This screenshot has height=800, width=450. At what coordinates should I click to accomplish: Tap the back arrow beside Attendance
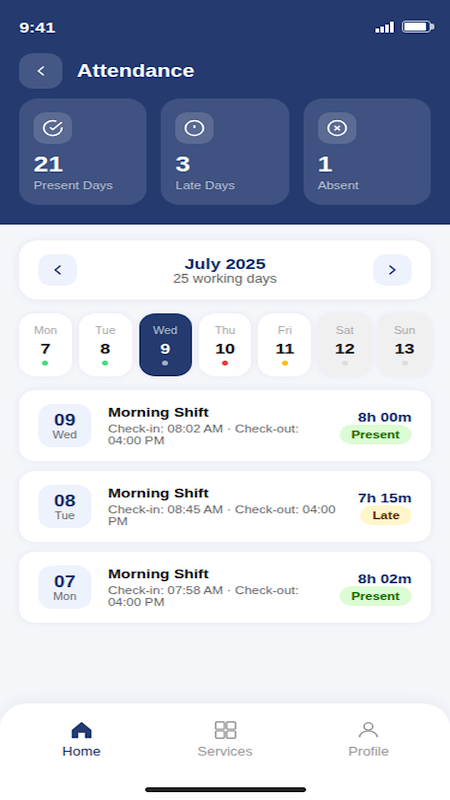click(x=41, y=71)
